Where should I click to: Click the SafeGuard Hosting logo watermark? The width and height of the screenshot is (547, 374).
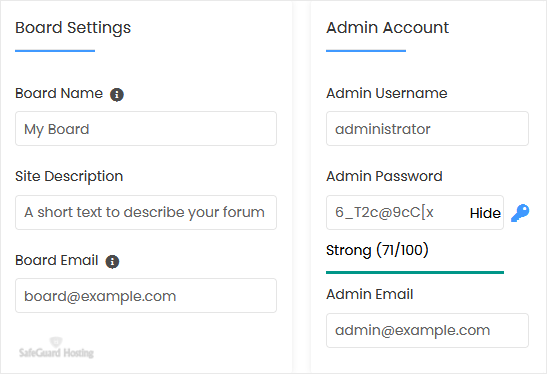coord(56,348)
